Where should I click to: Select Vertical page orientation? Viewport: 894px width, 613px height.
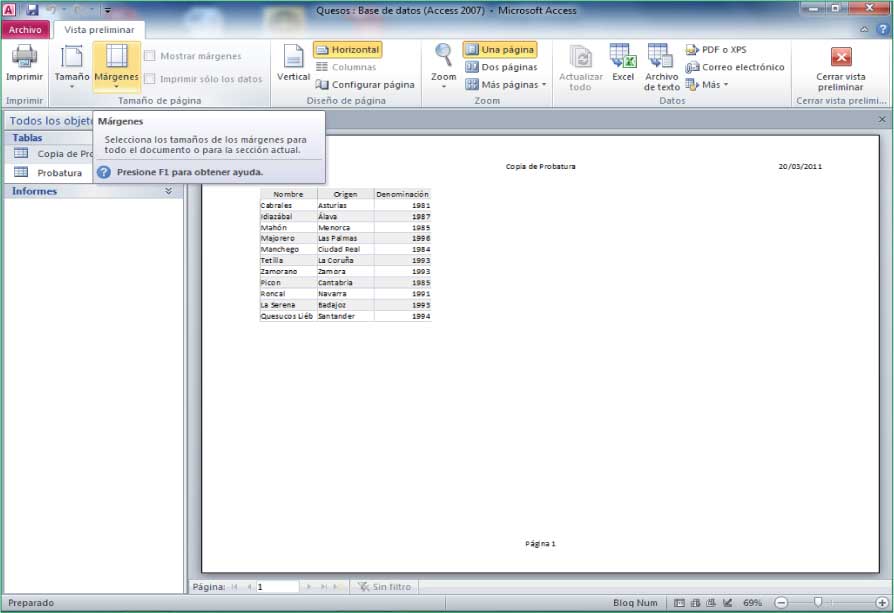coord(293,62)
